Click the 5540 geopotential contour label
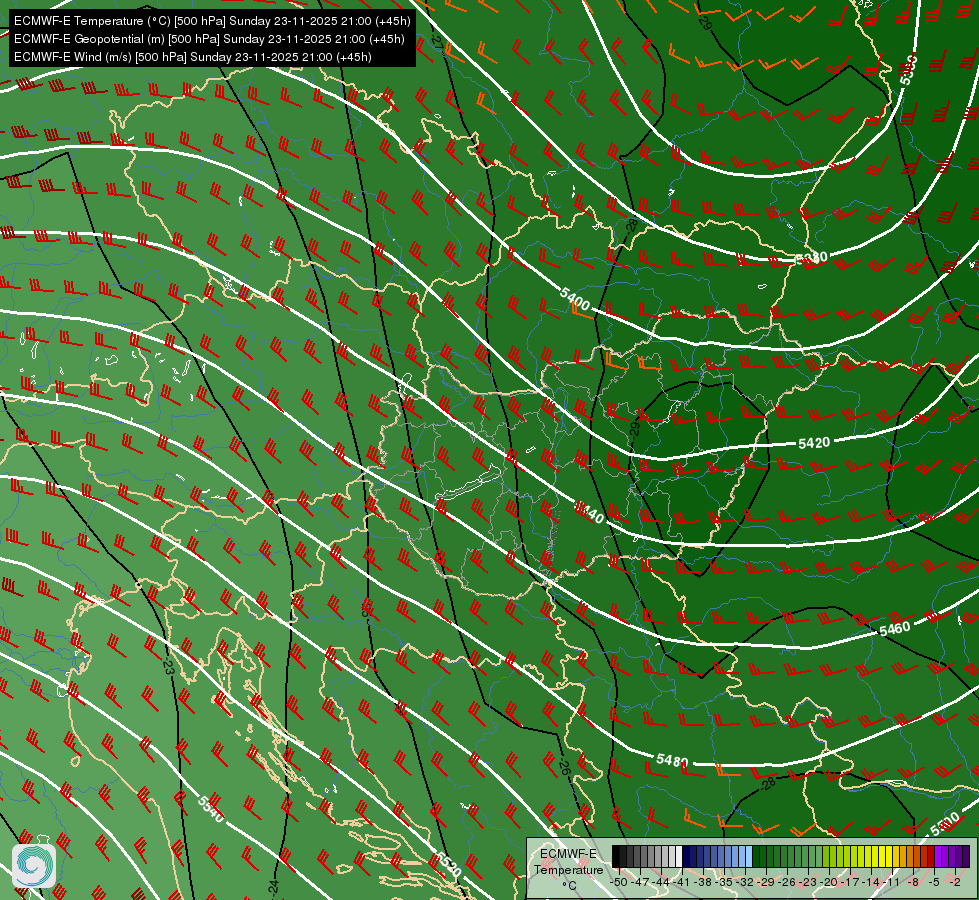This screenshot has height=900, width=979. tap(210, 809)
